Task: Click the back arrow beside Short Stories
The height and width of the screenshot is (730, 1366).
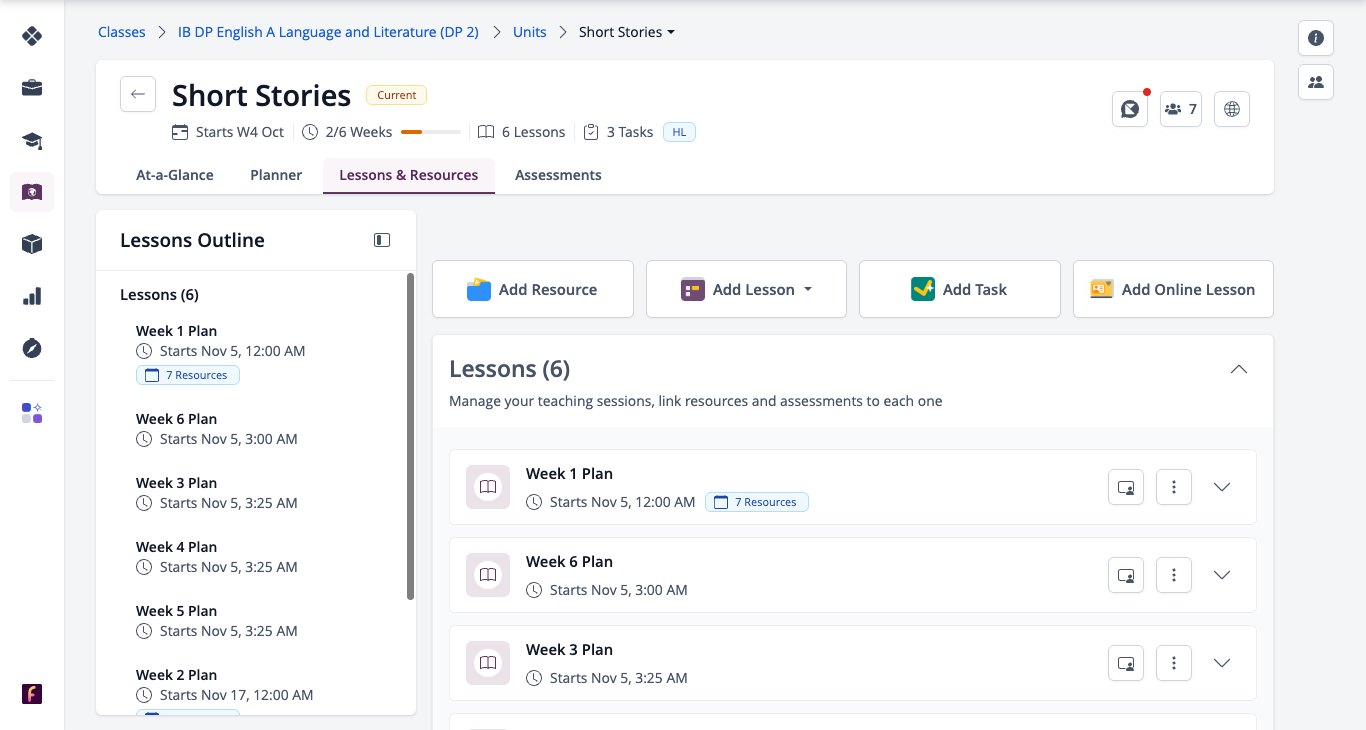Action: point(138,94)
